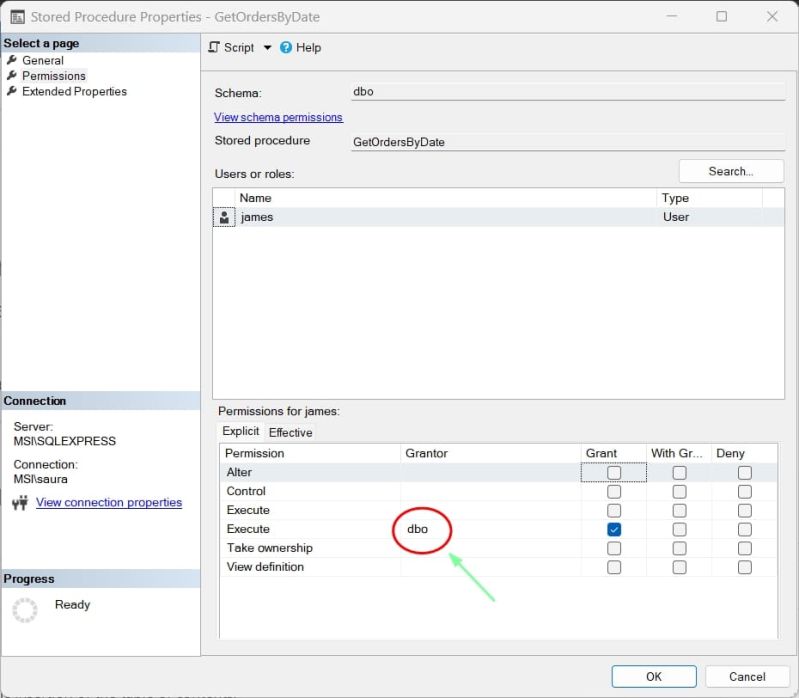Check With Grant for Control permission
The height and width of the screenshot is (698, 799).
pos(679,492)
